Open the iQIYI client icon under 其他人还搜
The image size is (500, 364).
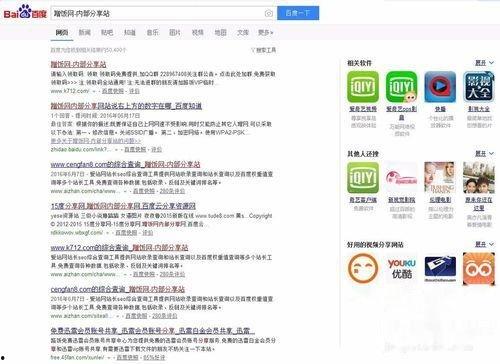click(x=363, y=178)
